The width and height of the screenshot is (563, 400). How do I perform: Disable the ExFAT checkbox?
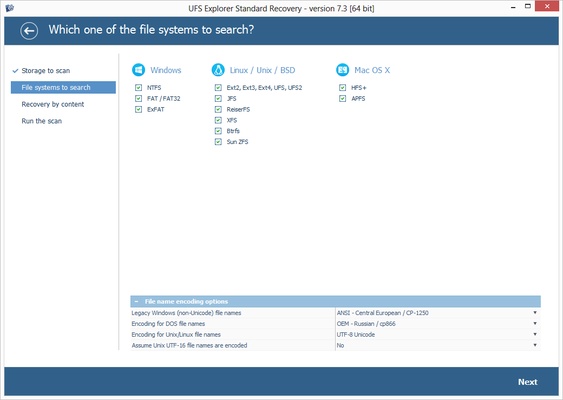click(x=139, y=110)
